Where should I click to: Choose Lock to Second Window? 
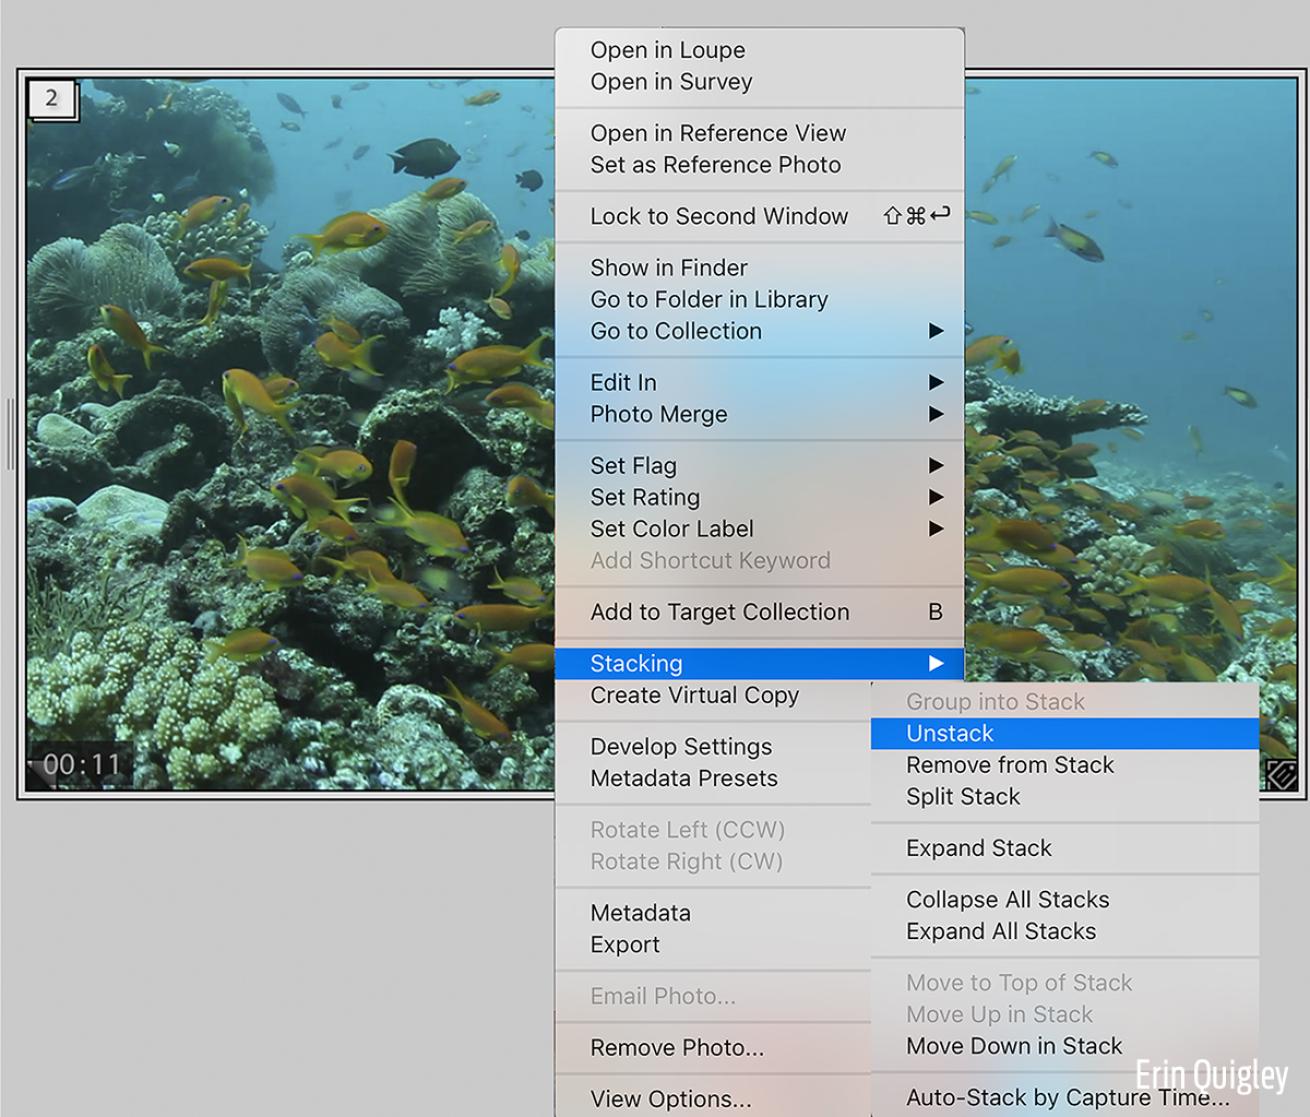pos(718,216)
